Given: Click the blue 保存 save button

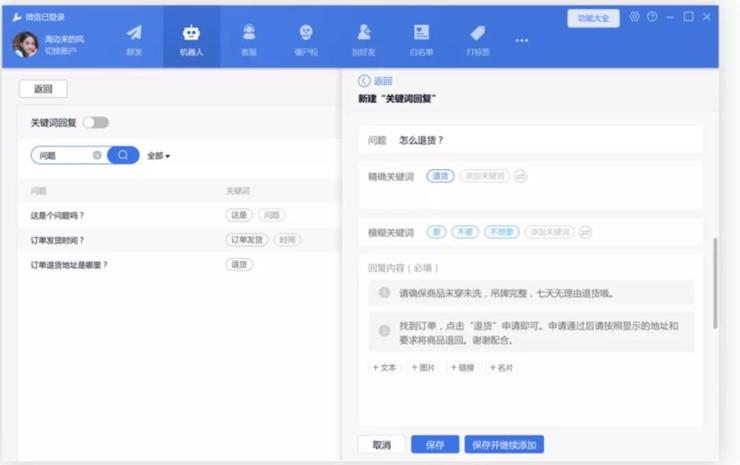Looking at the screenshot, I should [x=435, y=445].
